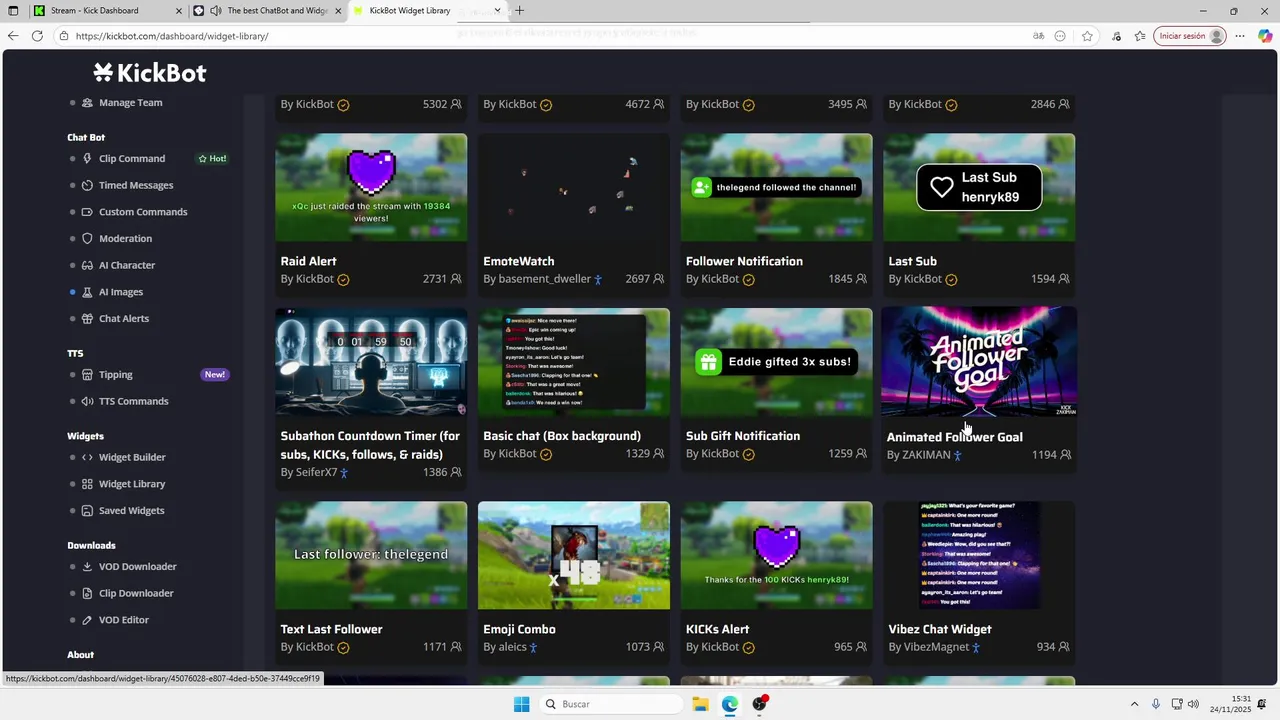Open the Emoji Combo widget thumbnail
Viewport: 1280px width, 720px height.
tap(574, 555)
